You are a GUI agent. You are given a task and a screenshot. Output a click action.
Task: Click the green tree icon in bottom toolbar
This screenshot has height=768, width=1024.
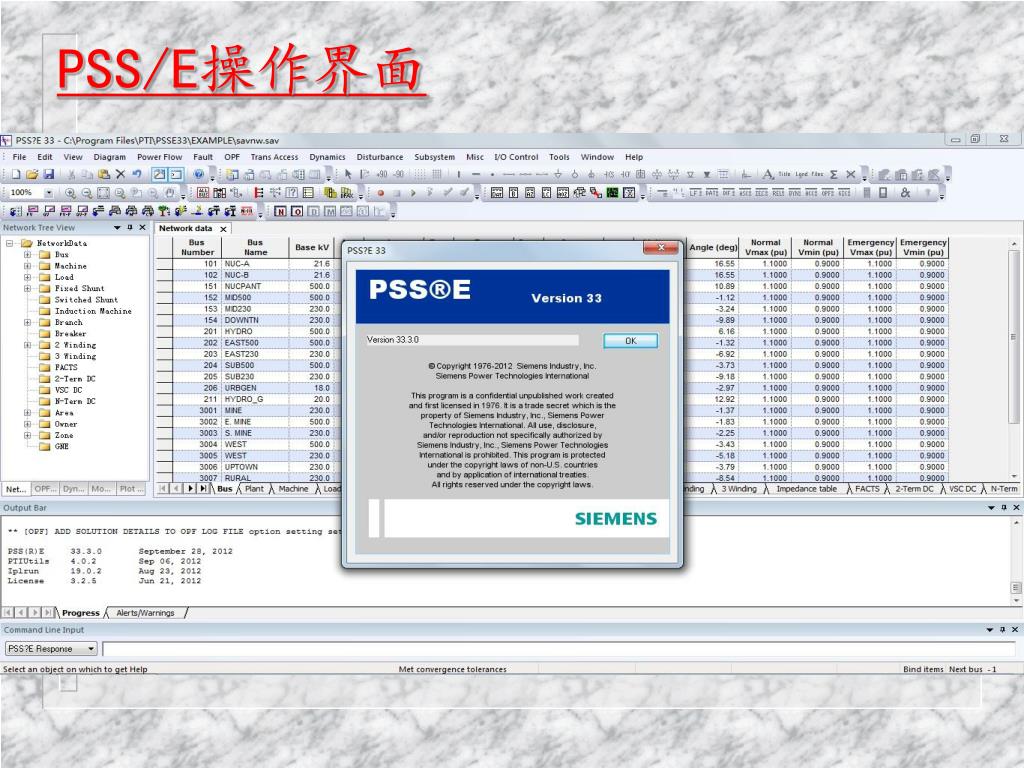point(164,211)
